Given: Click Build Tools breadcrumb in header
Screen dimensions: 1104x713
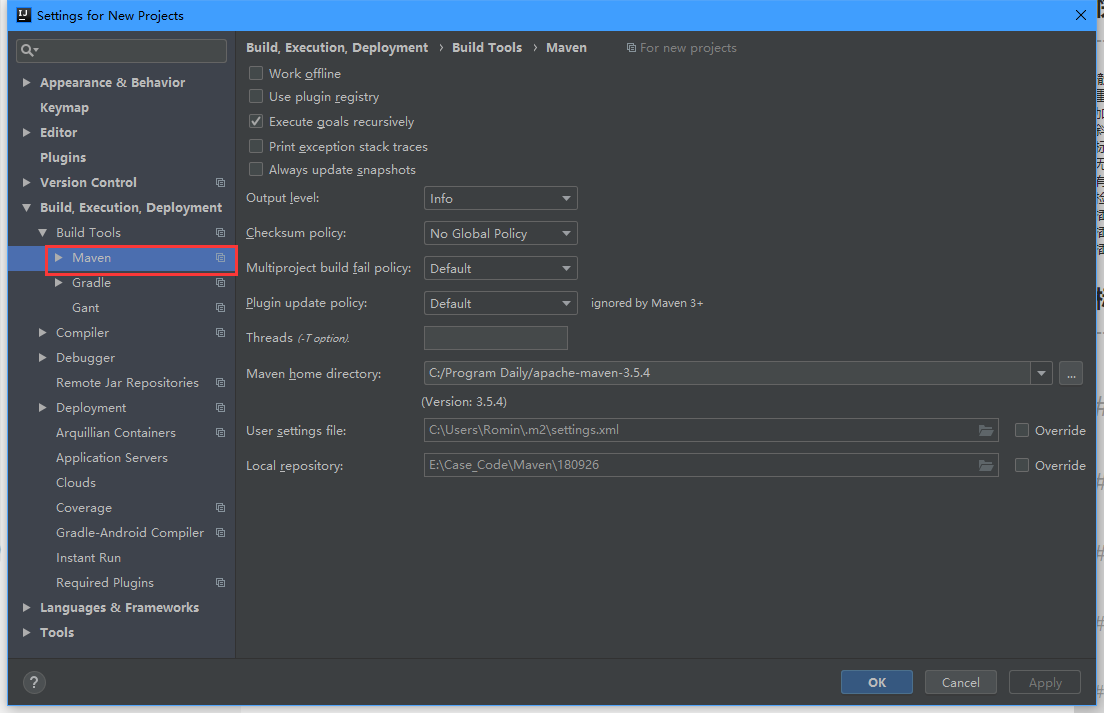Looking at the screenshot, I should tap(487, 48).
